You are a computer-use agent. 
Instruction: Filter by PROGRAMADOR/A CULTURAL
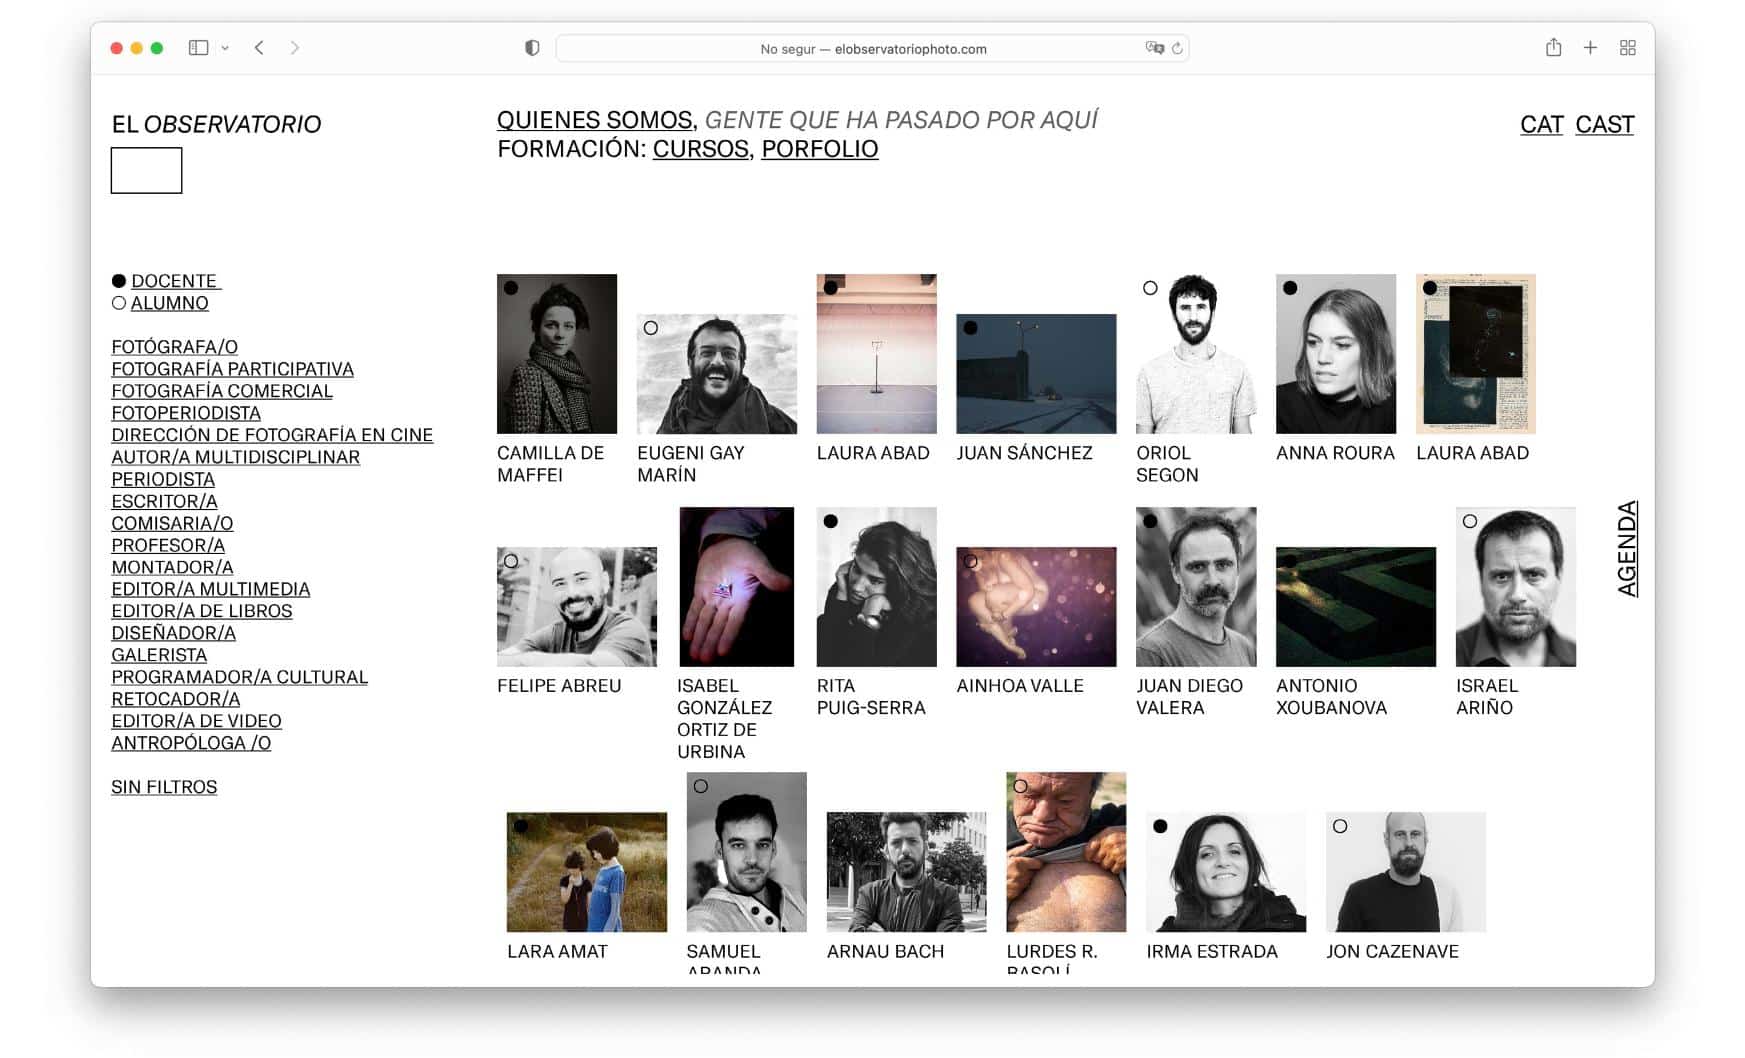click(239, 677)
